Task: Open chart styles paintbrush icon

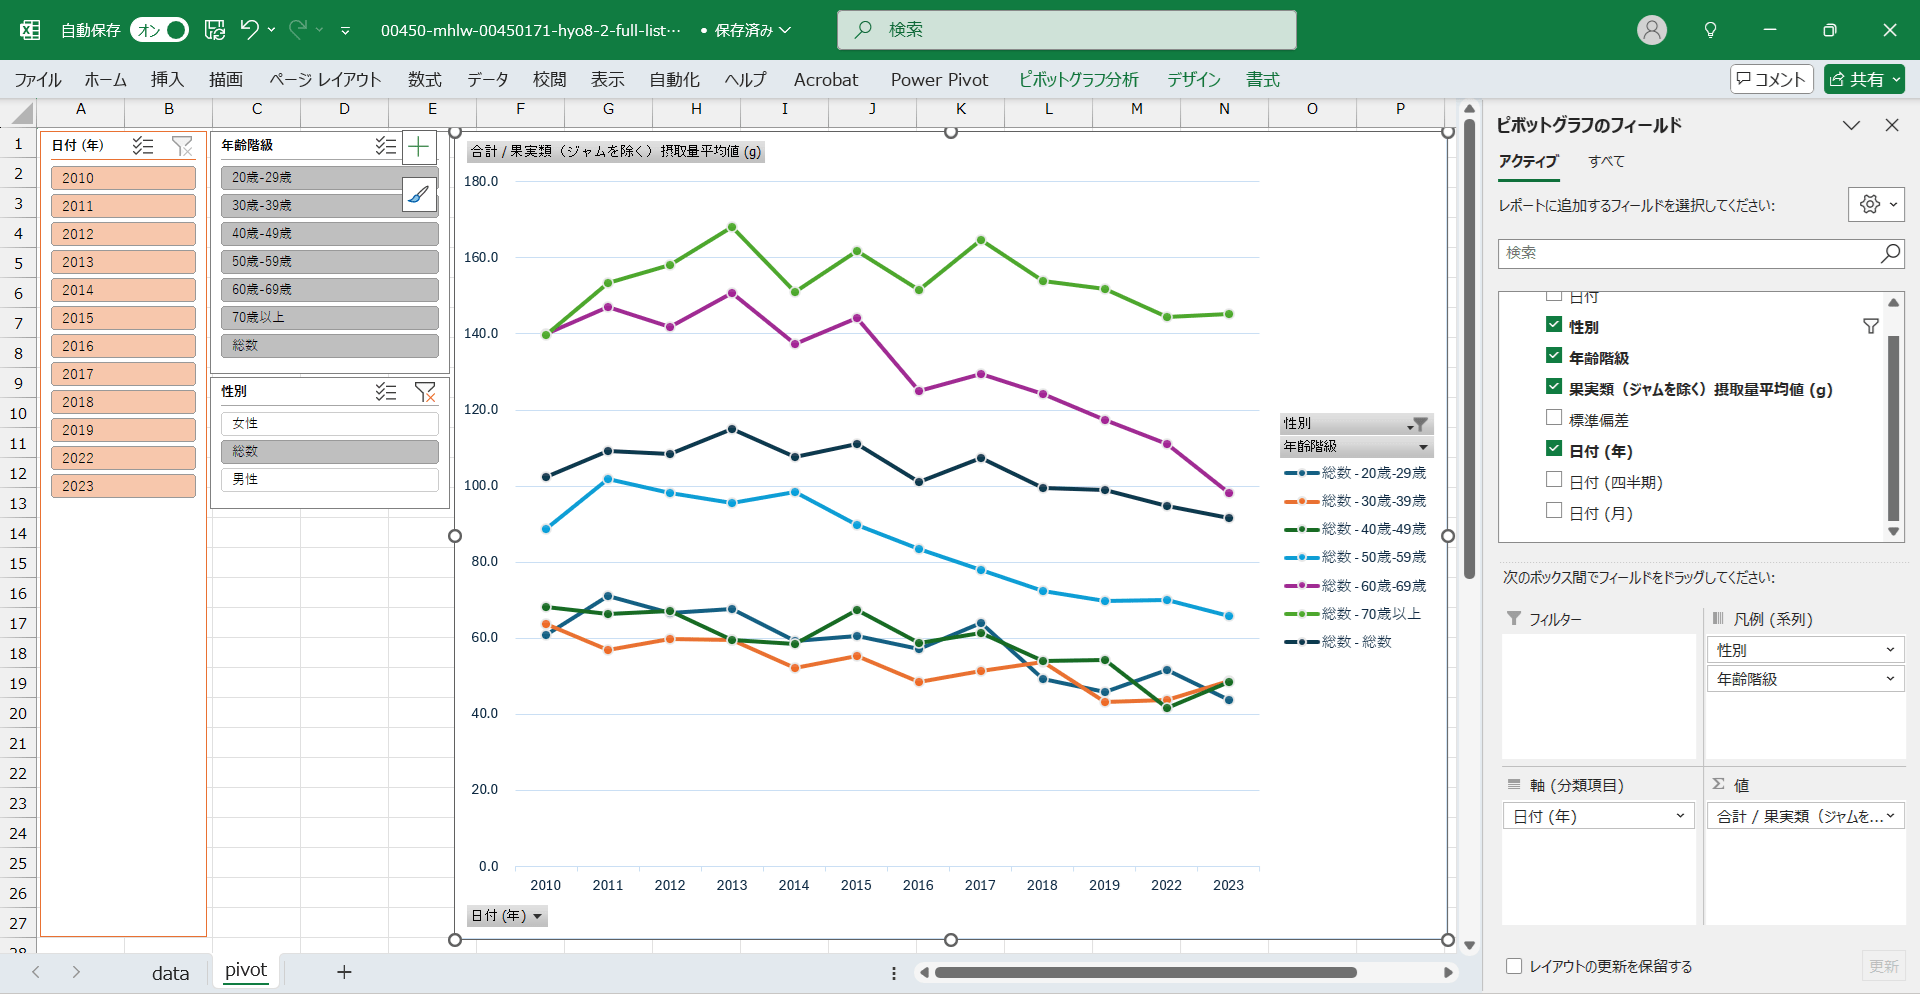Action: click(x=419, y=194)
